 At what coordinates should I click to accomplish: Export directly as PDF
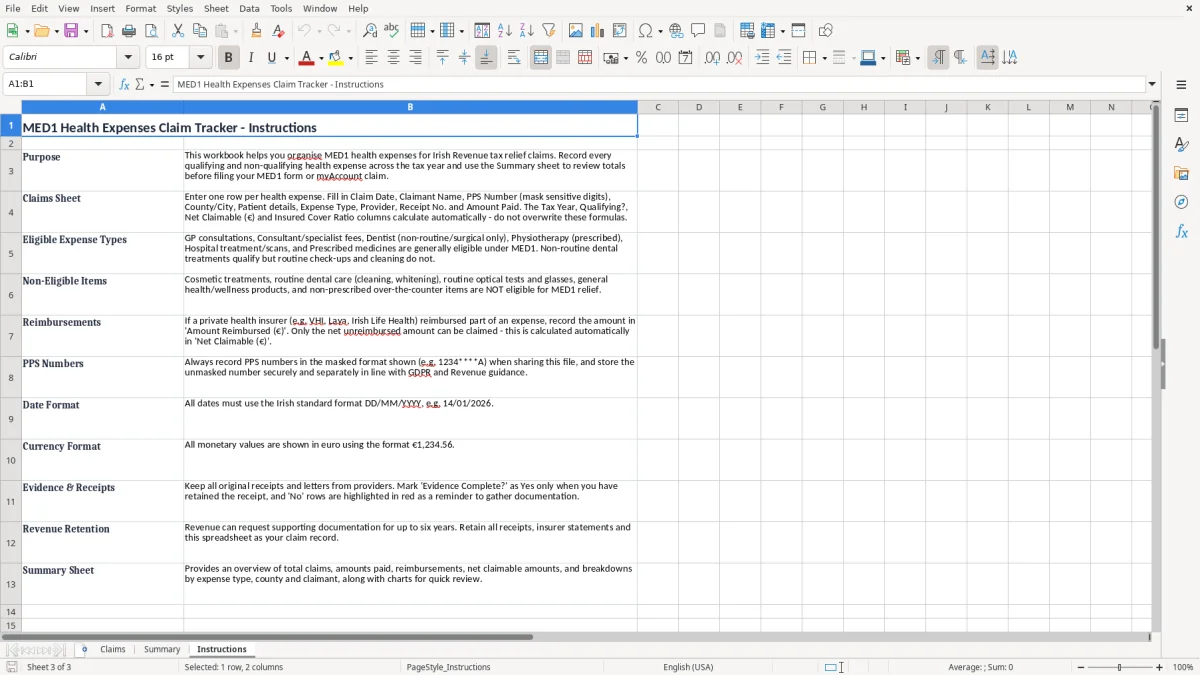pos(107,31)
